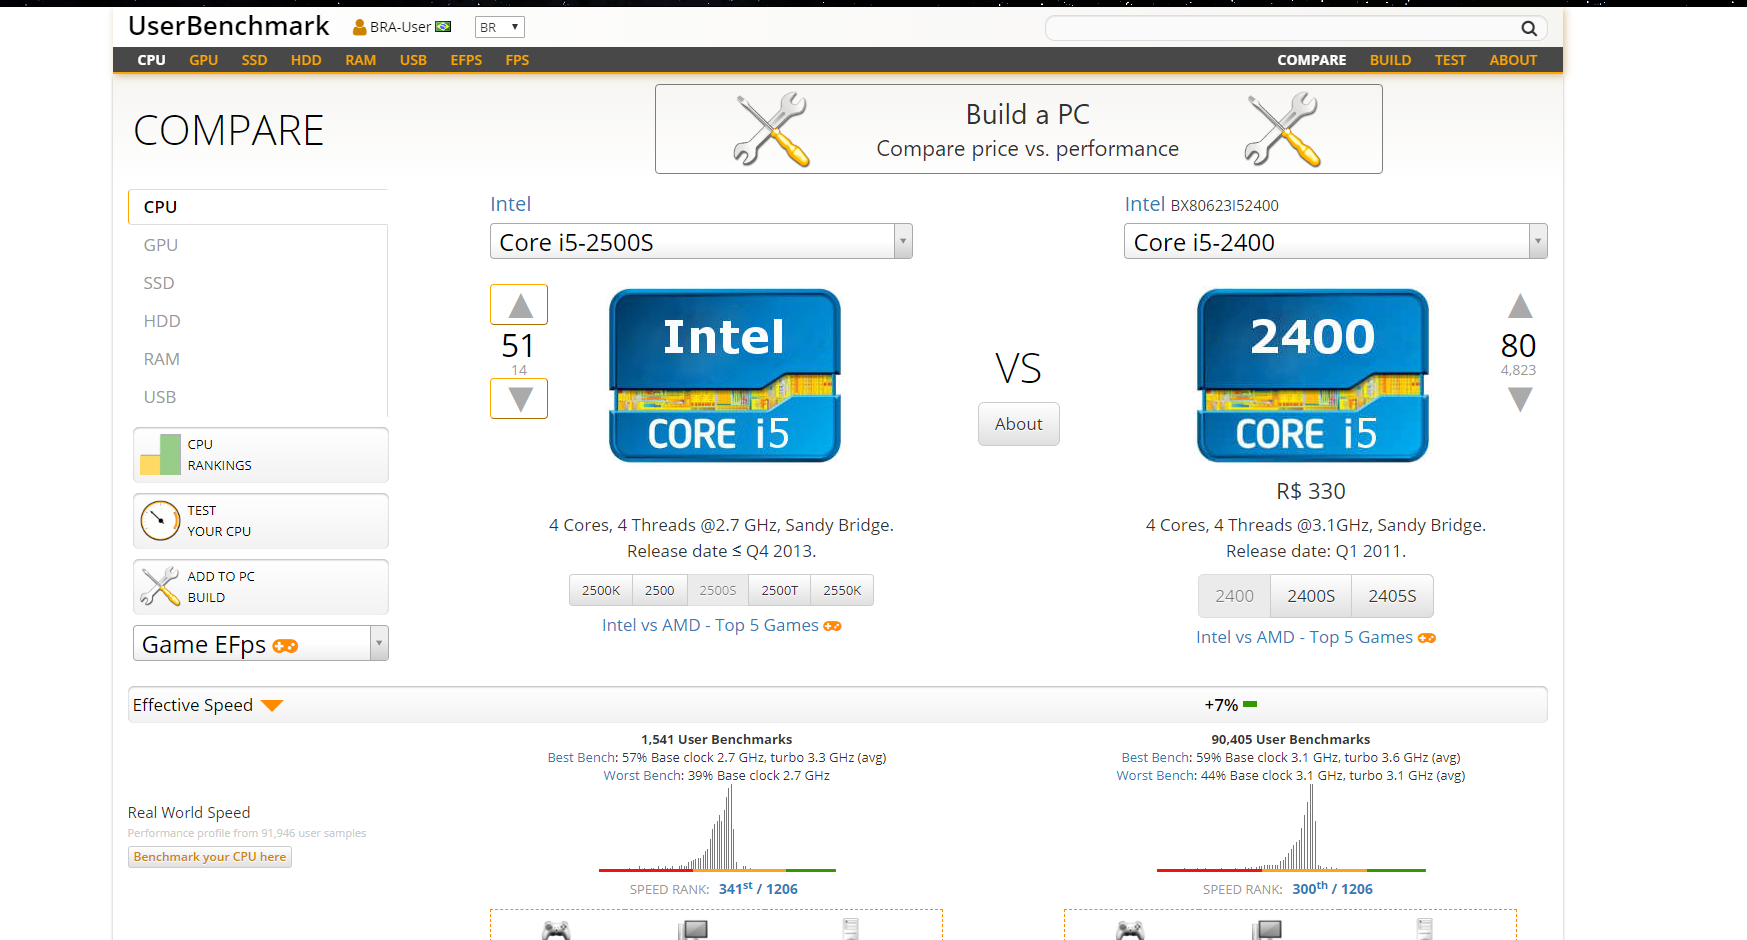The height and width of the screenshot is (940, 1747).
Task: Select CPU in the left sidebar
Action: pyautogui.click(x=258, y=207)
